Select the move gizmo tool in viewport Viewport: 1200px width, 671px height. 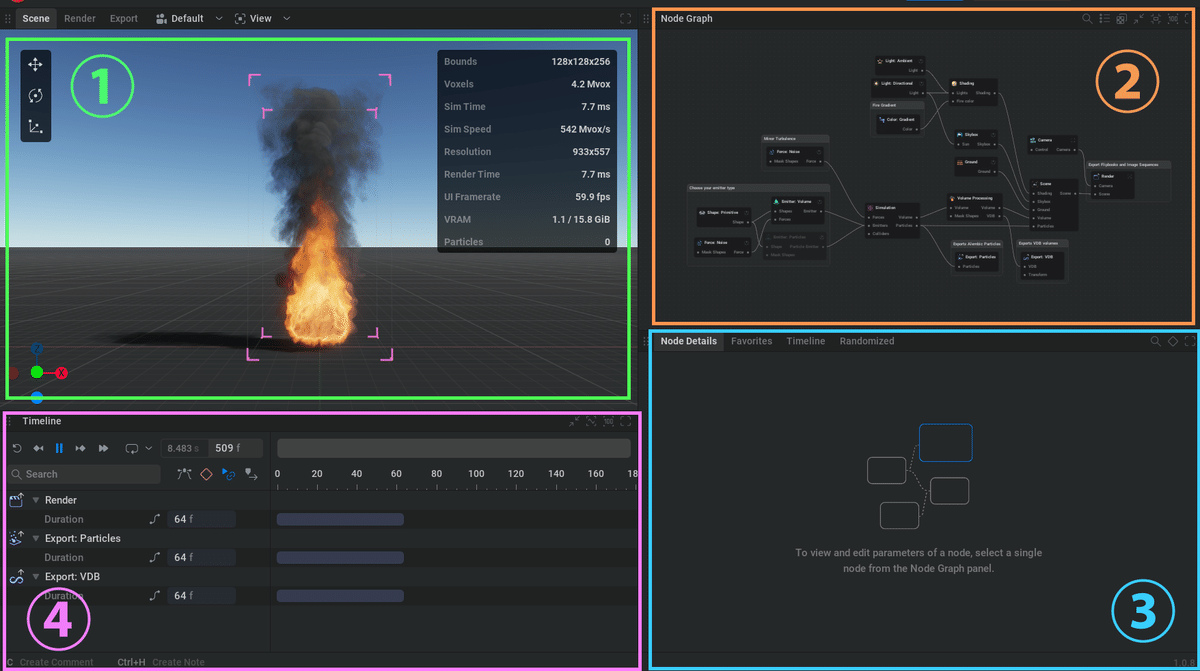click(x=35, y=64)
